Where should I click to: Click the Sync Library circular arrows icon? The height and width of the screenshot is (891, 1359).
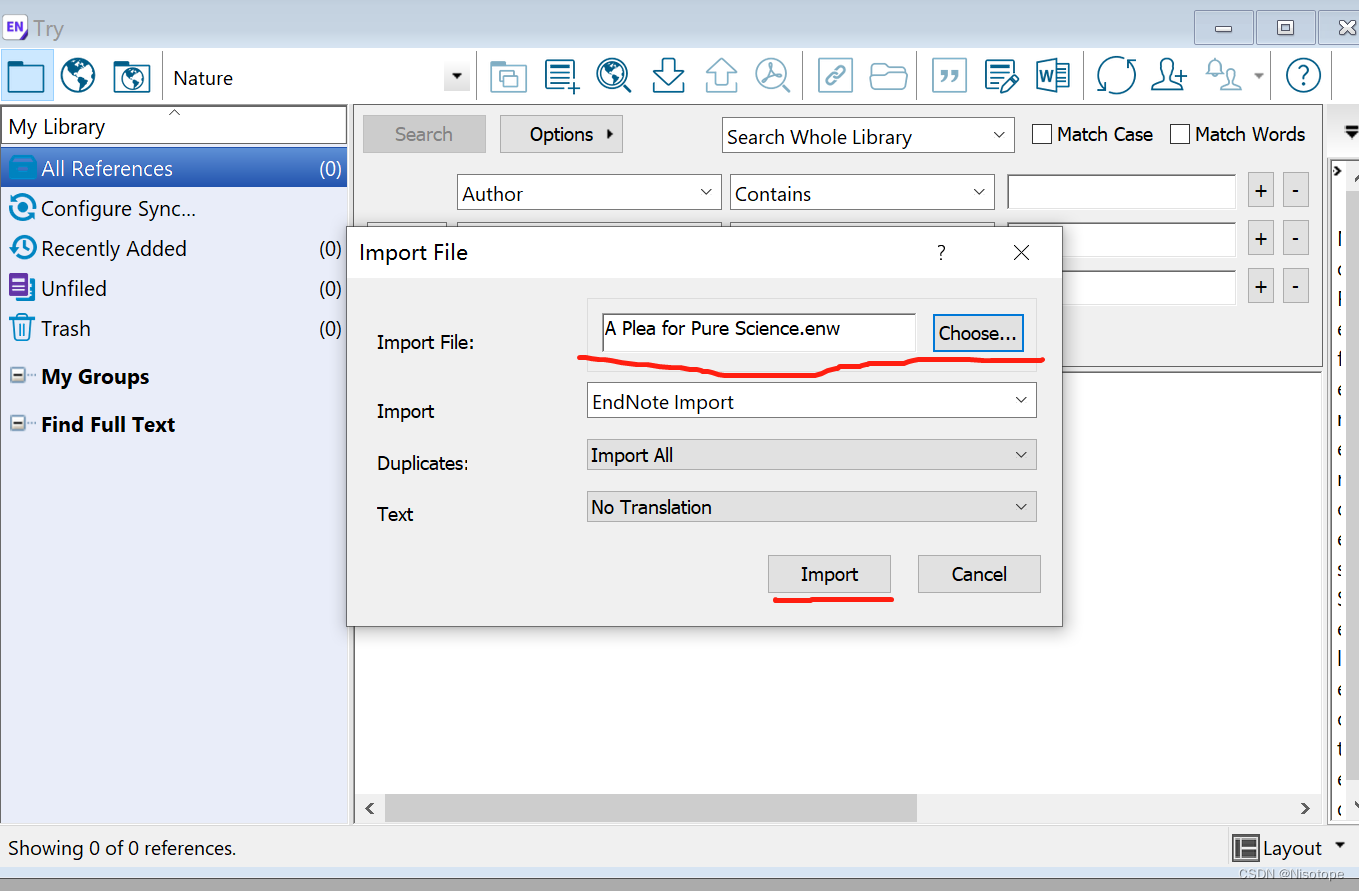[x=1116, y=76]
